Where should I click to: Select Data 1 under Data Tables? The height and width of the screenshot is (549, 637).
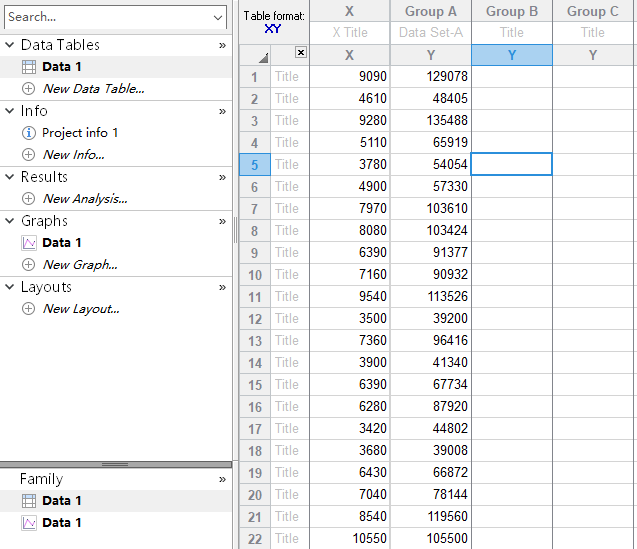pos(62,67)
